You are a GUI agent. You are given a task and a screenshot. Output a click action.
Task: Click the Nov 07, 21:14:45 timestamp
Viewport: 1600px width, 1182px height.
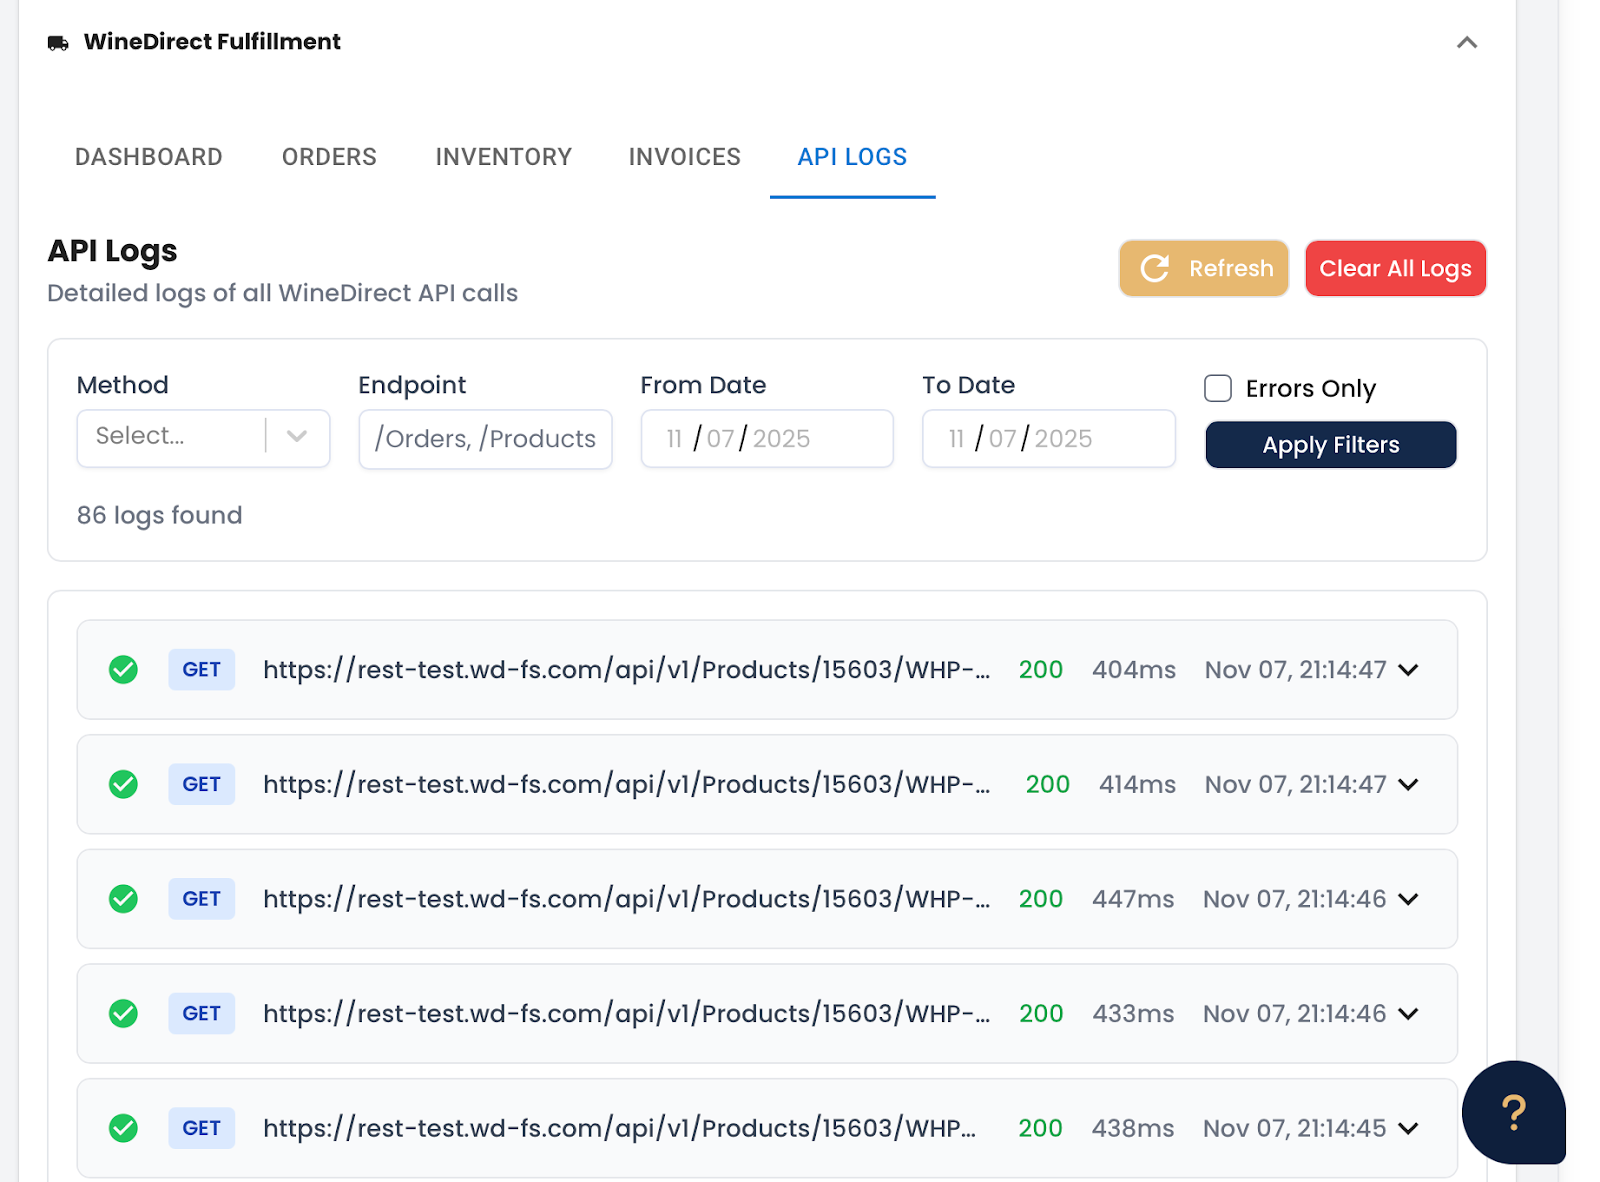pos(1294,1128)
